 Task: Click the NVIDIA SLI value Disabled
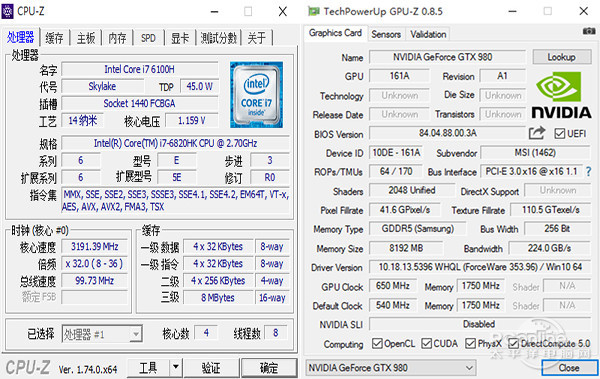tap(480, 324)
